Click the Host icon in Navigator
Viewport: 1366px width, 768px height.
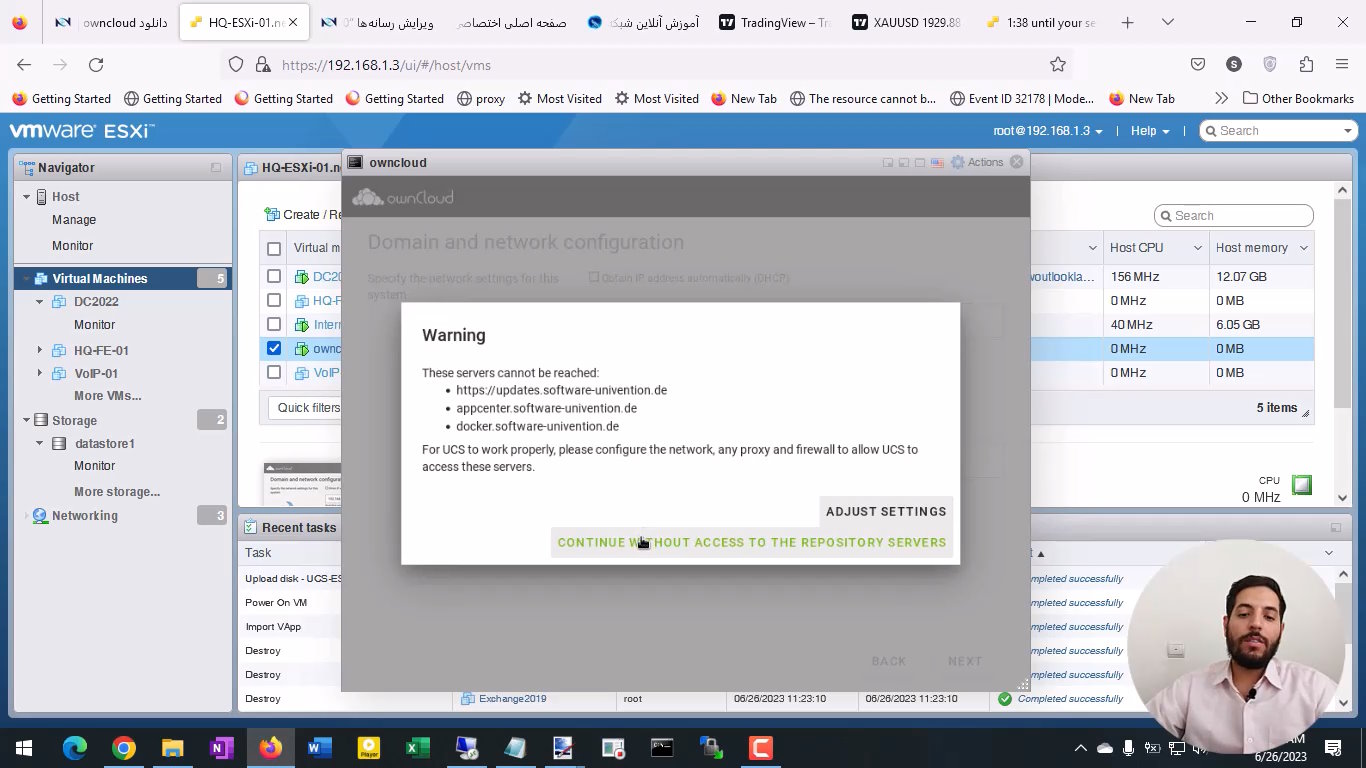point(42,197)
